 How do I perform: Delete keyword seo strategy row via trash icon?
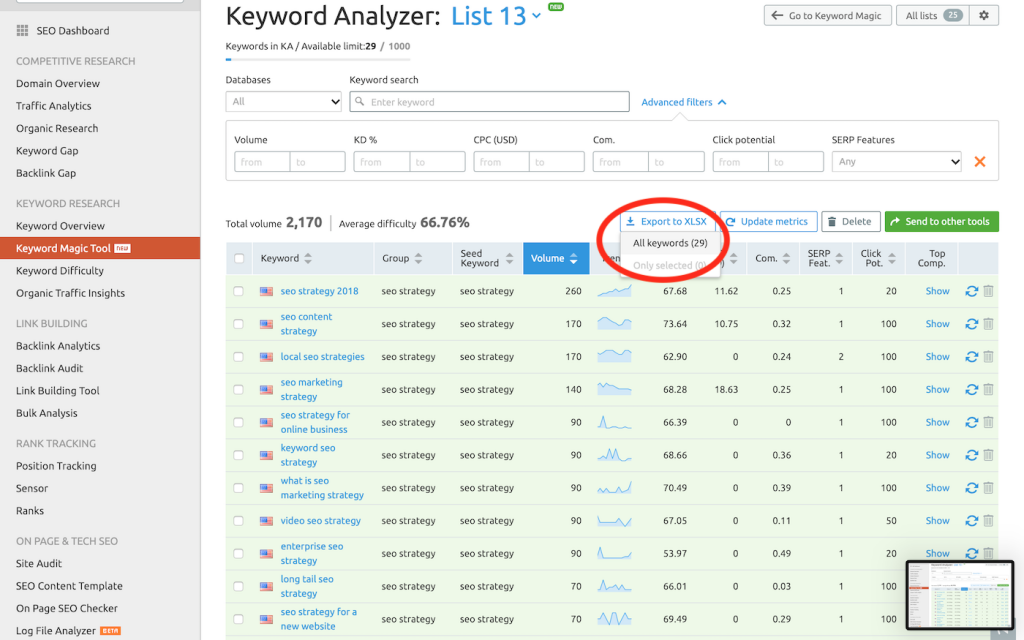(x=988, y=455)
